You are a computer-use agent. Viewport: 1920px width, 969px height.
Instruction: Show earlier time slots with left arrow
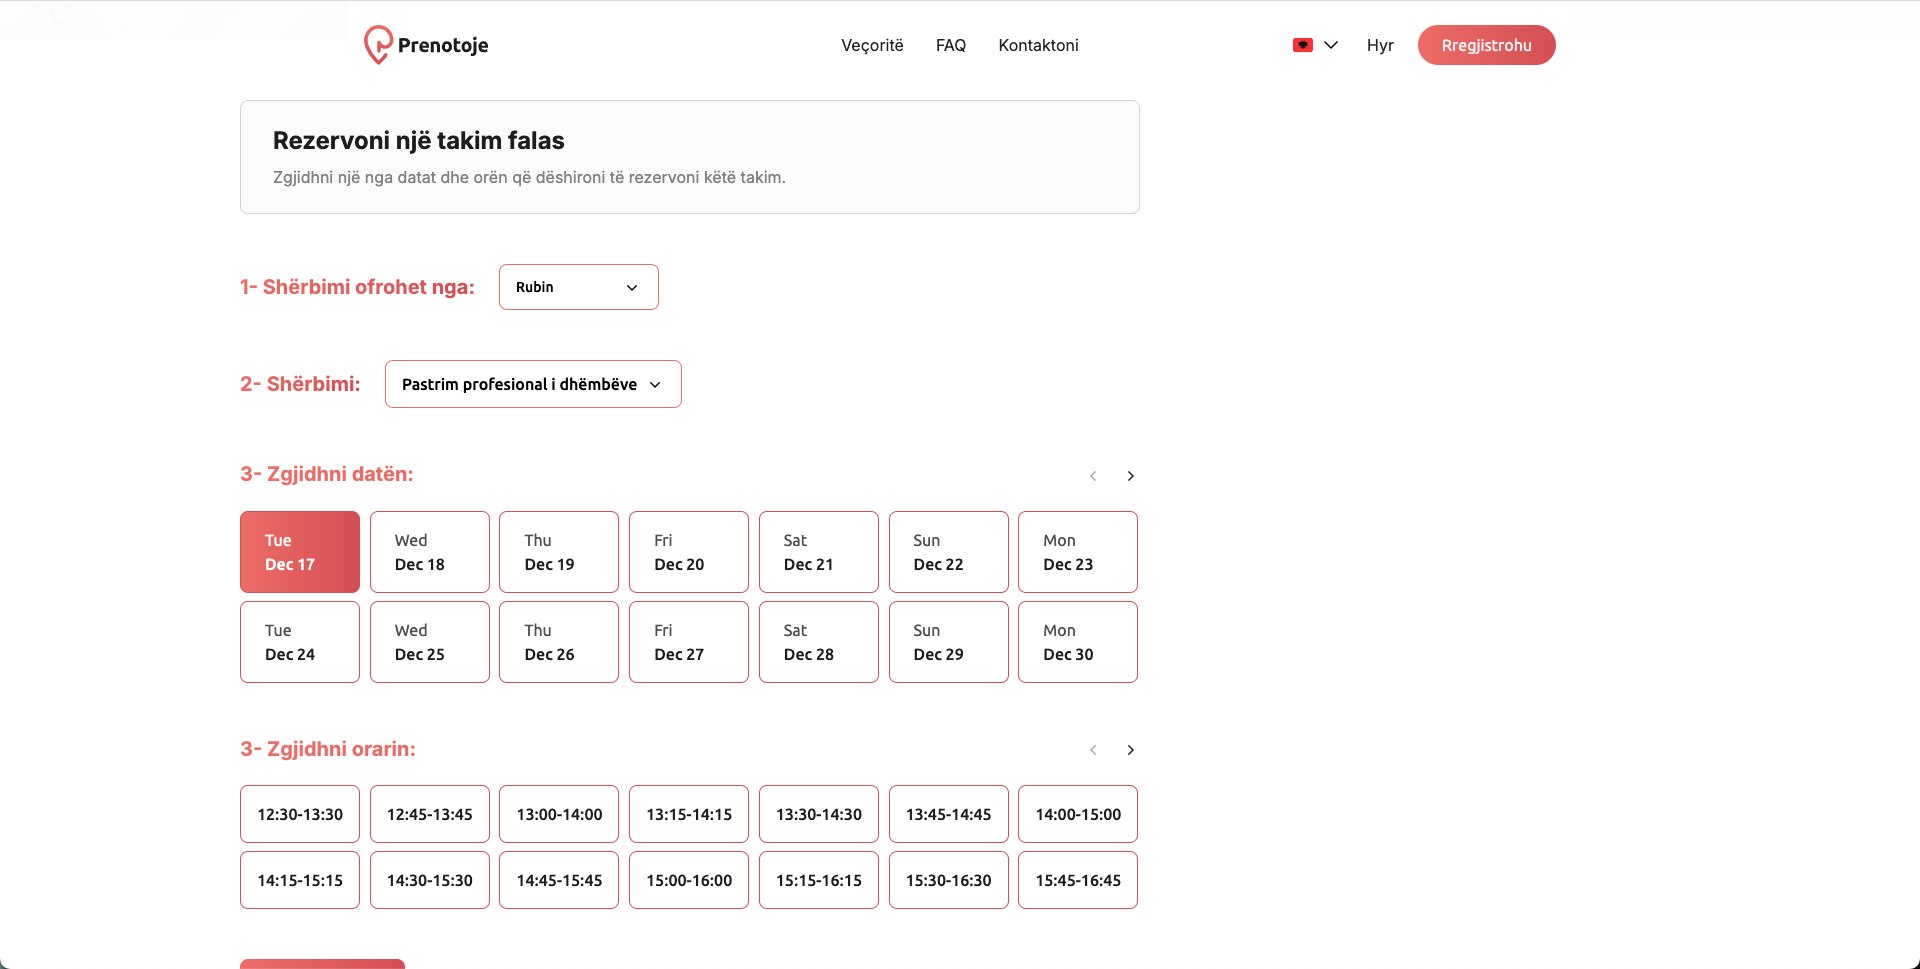tap(1093, 750)
